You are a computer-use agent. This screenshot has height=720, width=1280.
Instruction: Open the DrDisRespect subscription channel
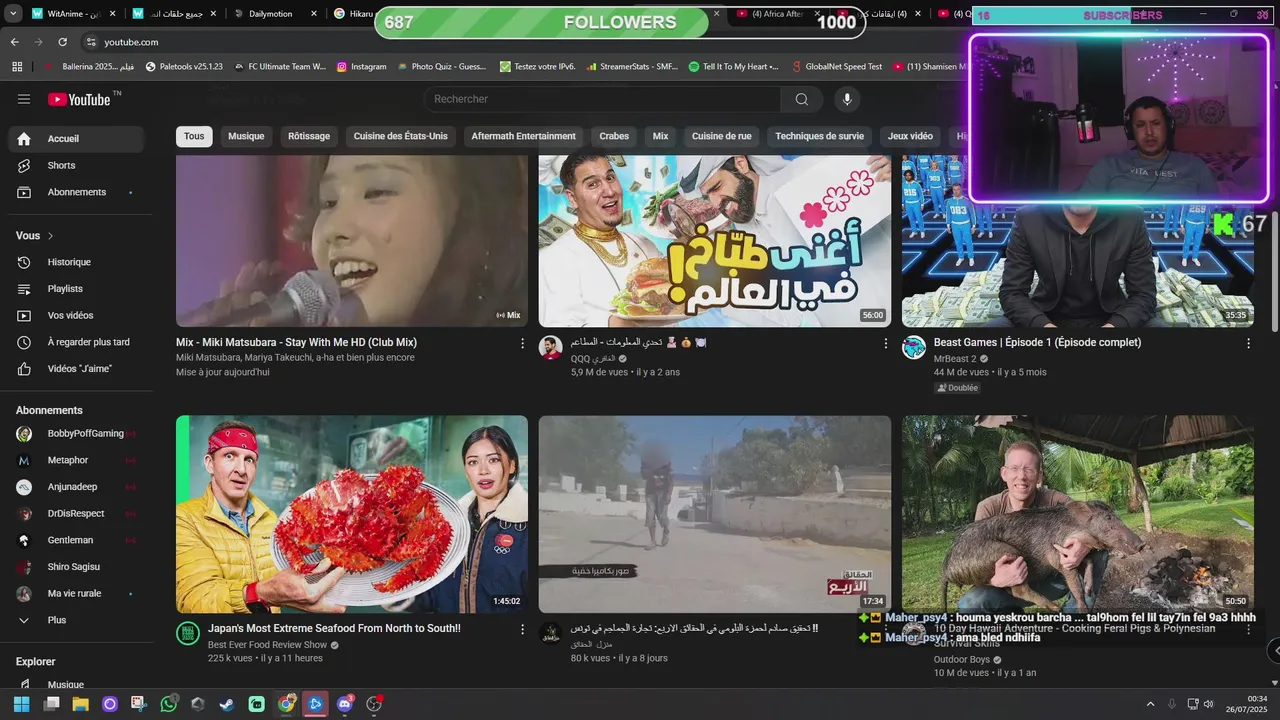76,514
